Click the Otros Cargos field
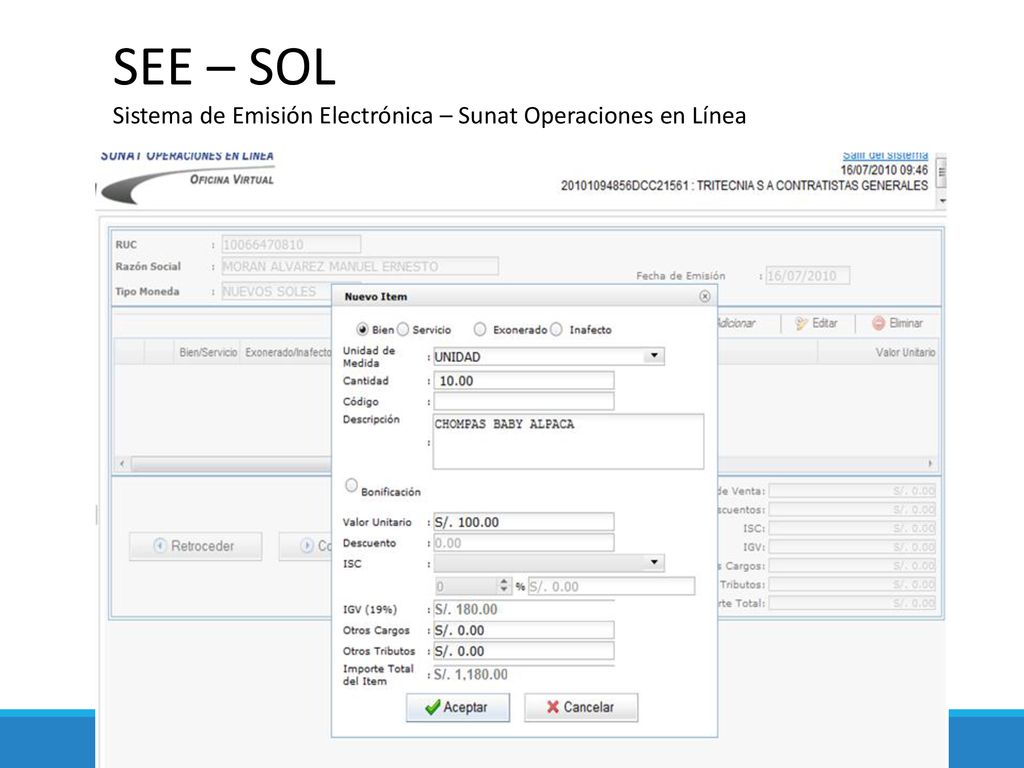 (x=524, y=630)
